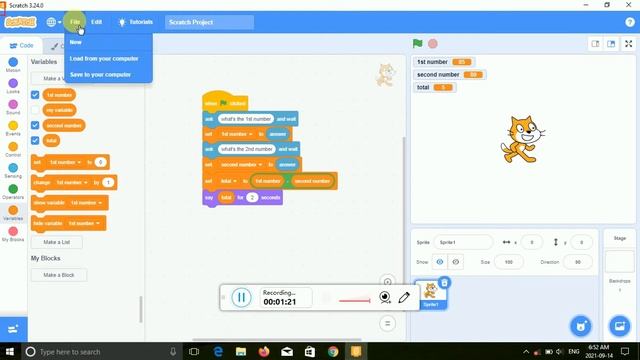Select the My Blocks category
The image size is (640, 360).
[13, 234]
